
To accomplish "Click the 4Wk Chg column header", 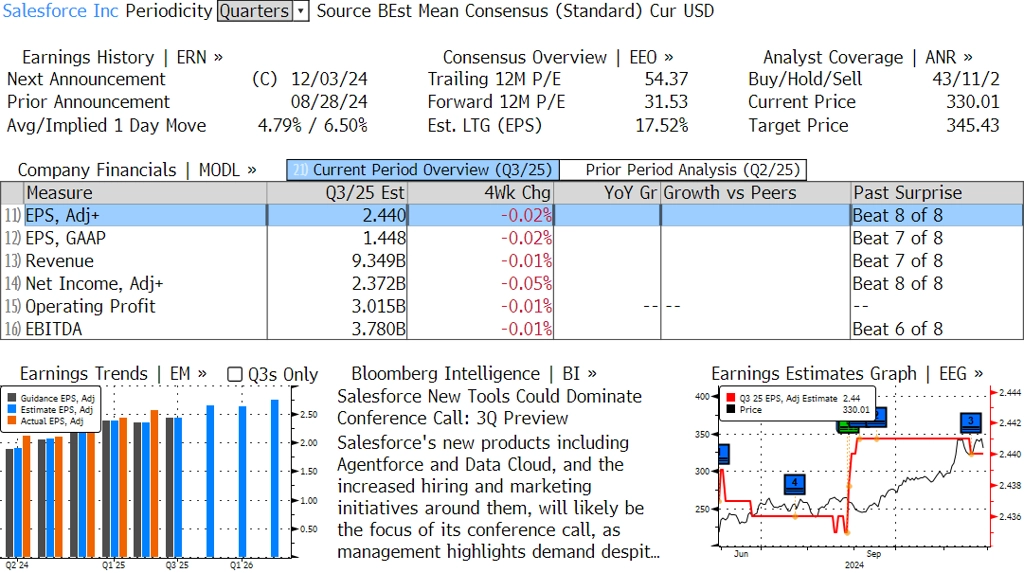I will pyautogui.click(x=481, y=193).
